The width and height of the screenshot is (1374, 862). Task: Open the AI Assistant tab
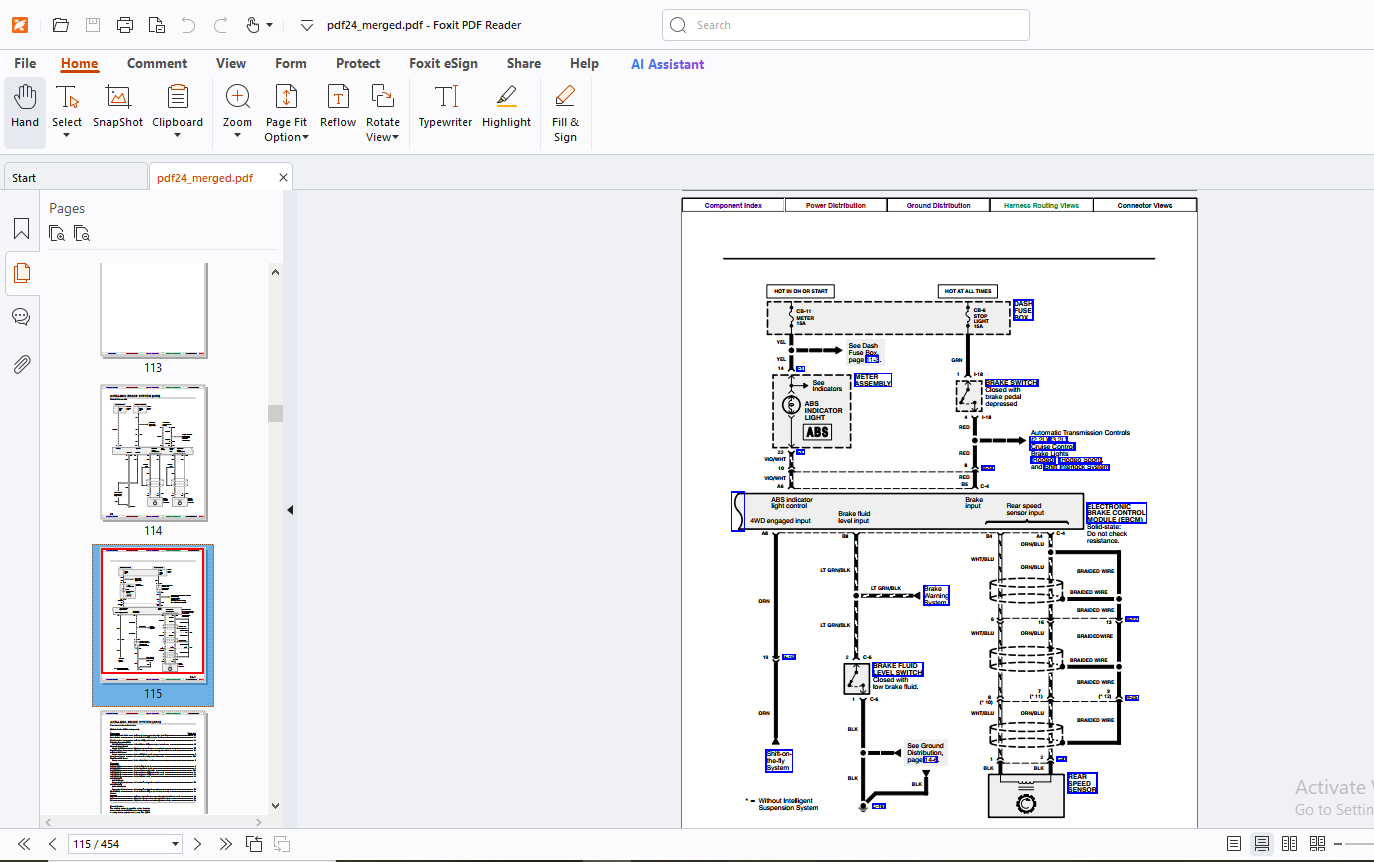click(667, 64)
